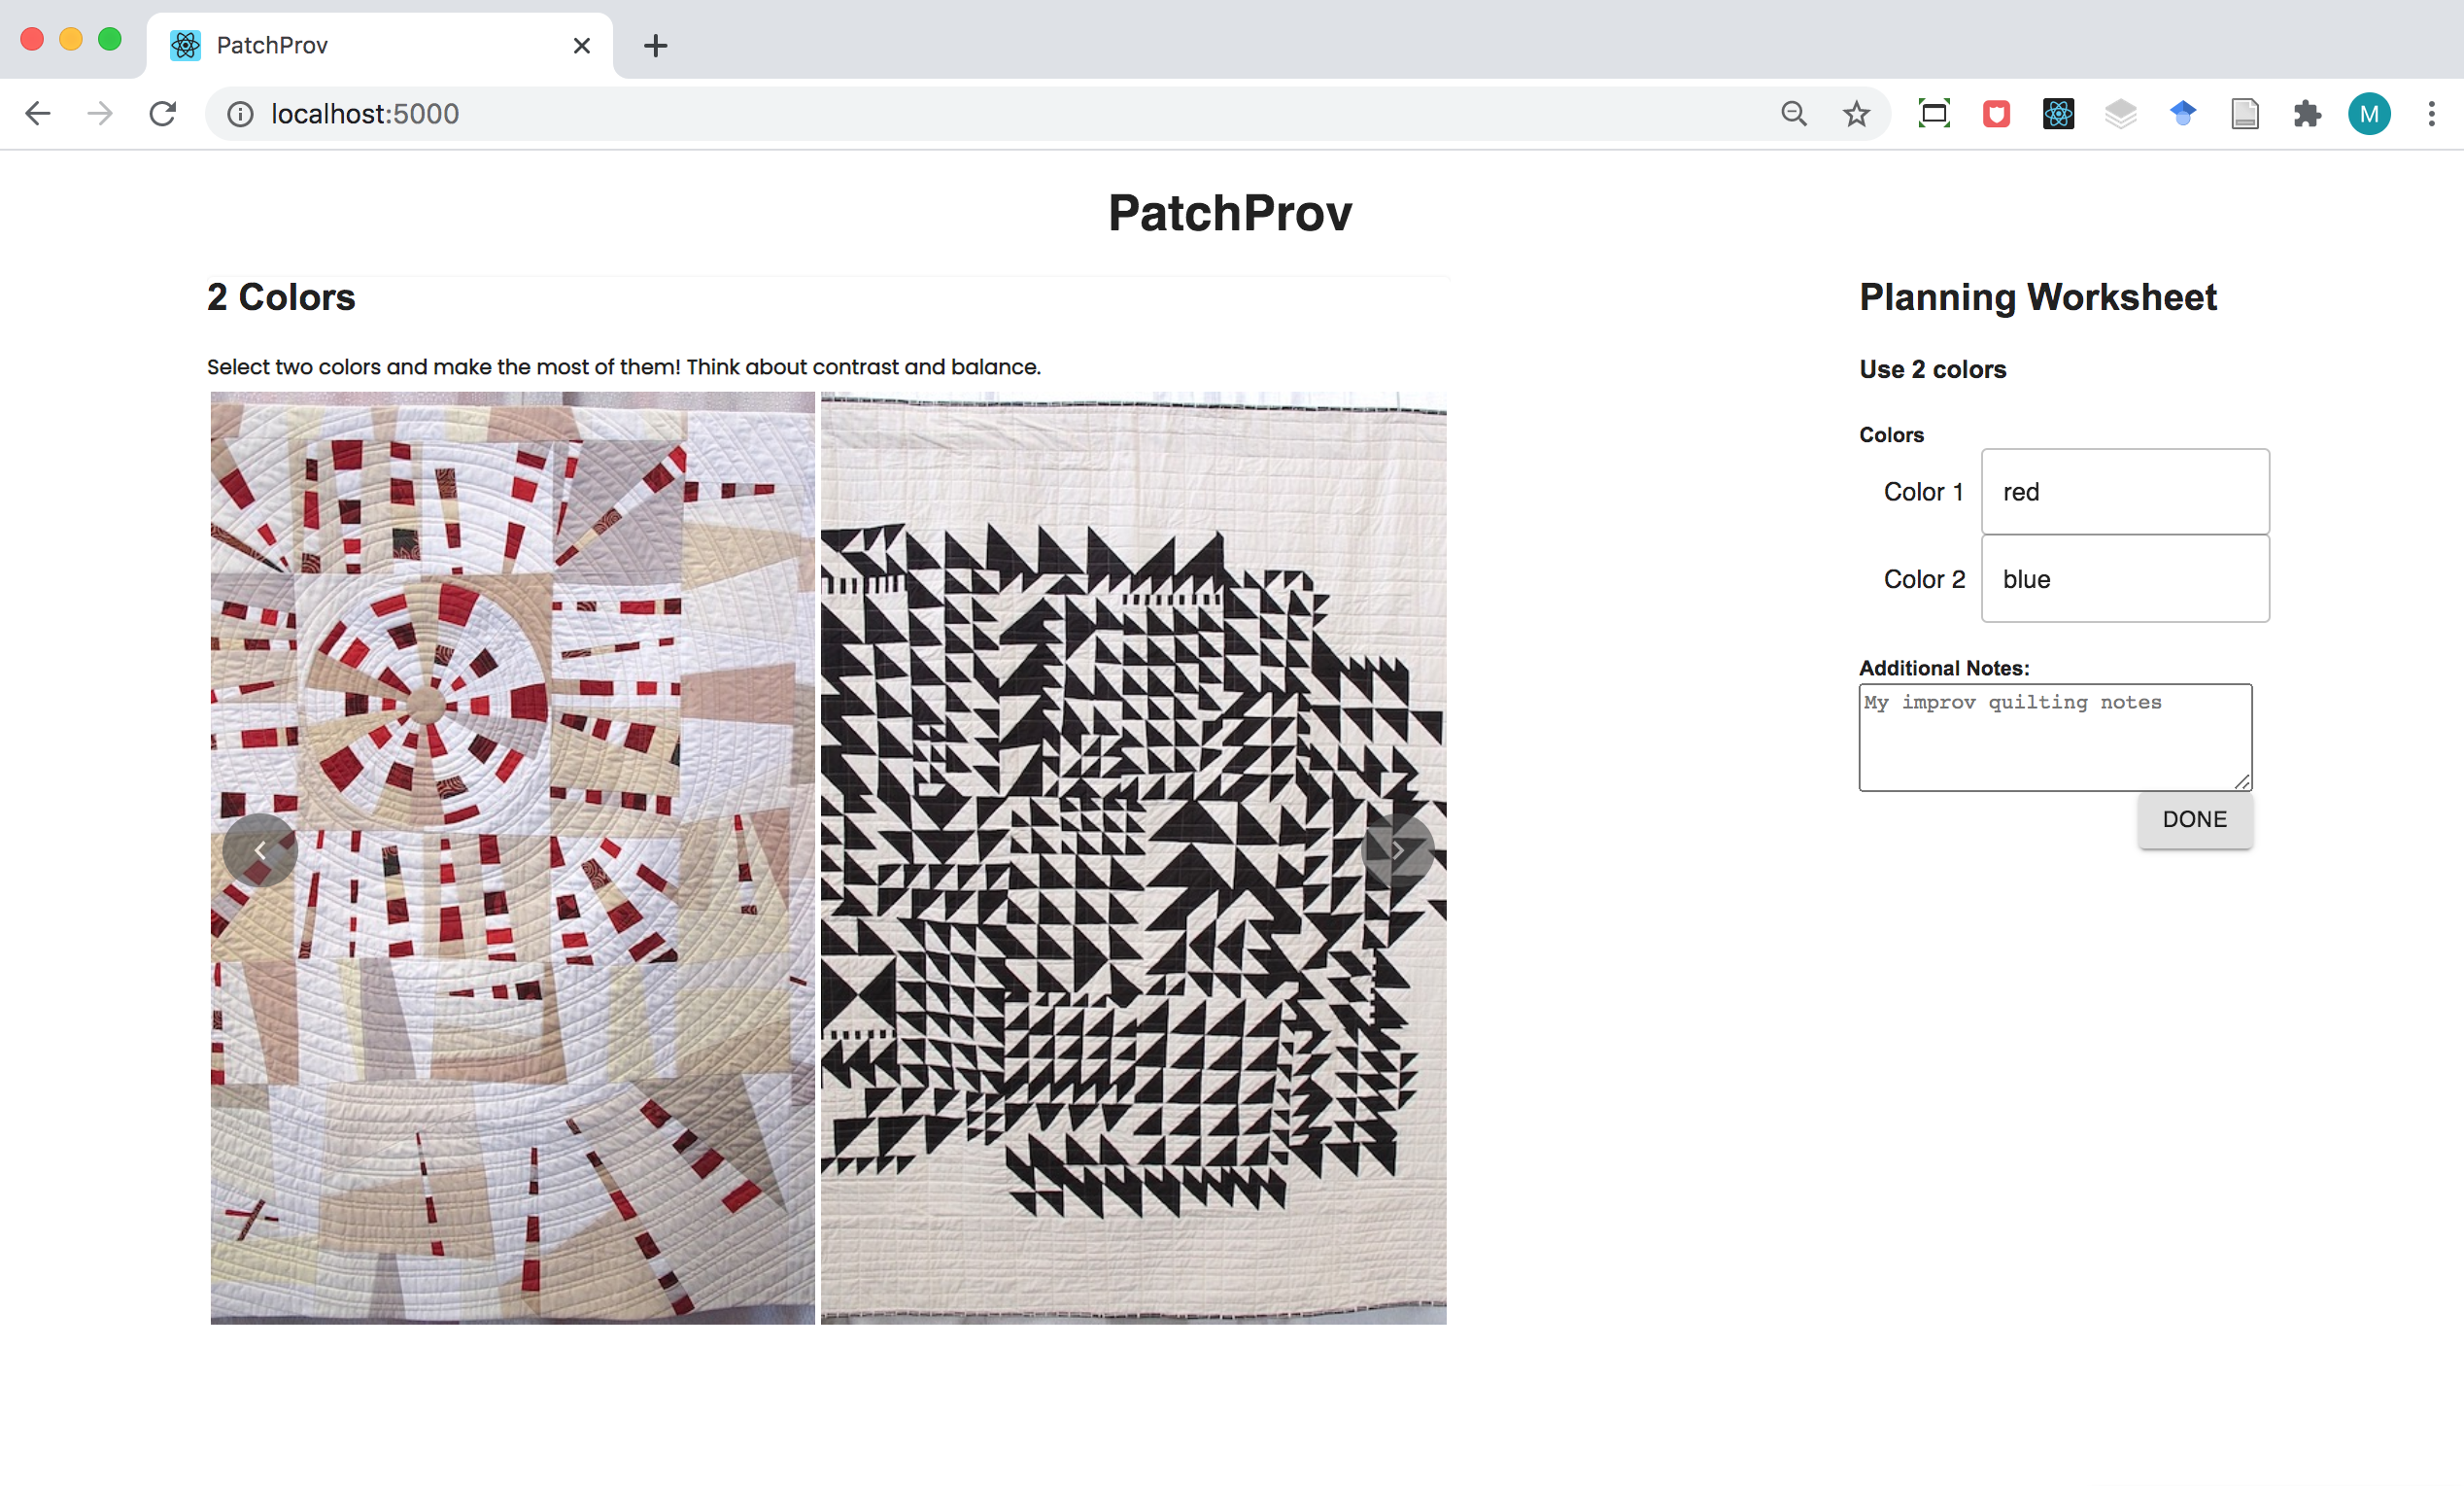This screenshot has height=1486, width=2464.
Task: Click the DONE button
Action: point(2195,819)
